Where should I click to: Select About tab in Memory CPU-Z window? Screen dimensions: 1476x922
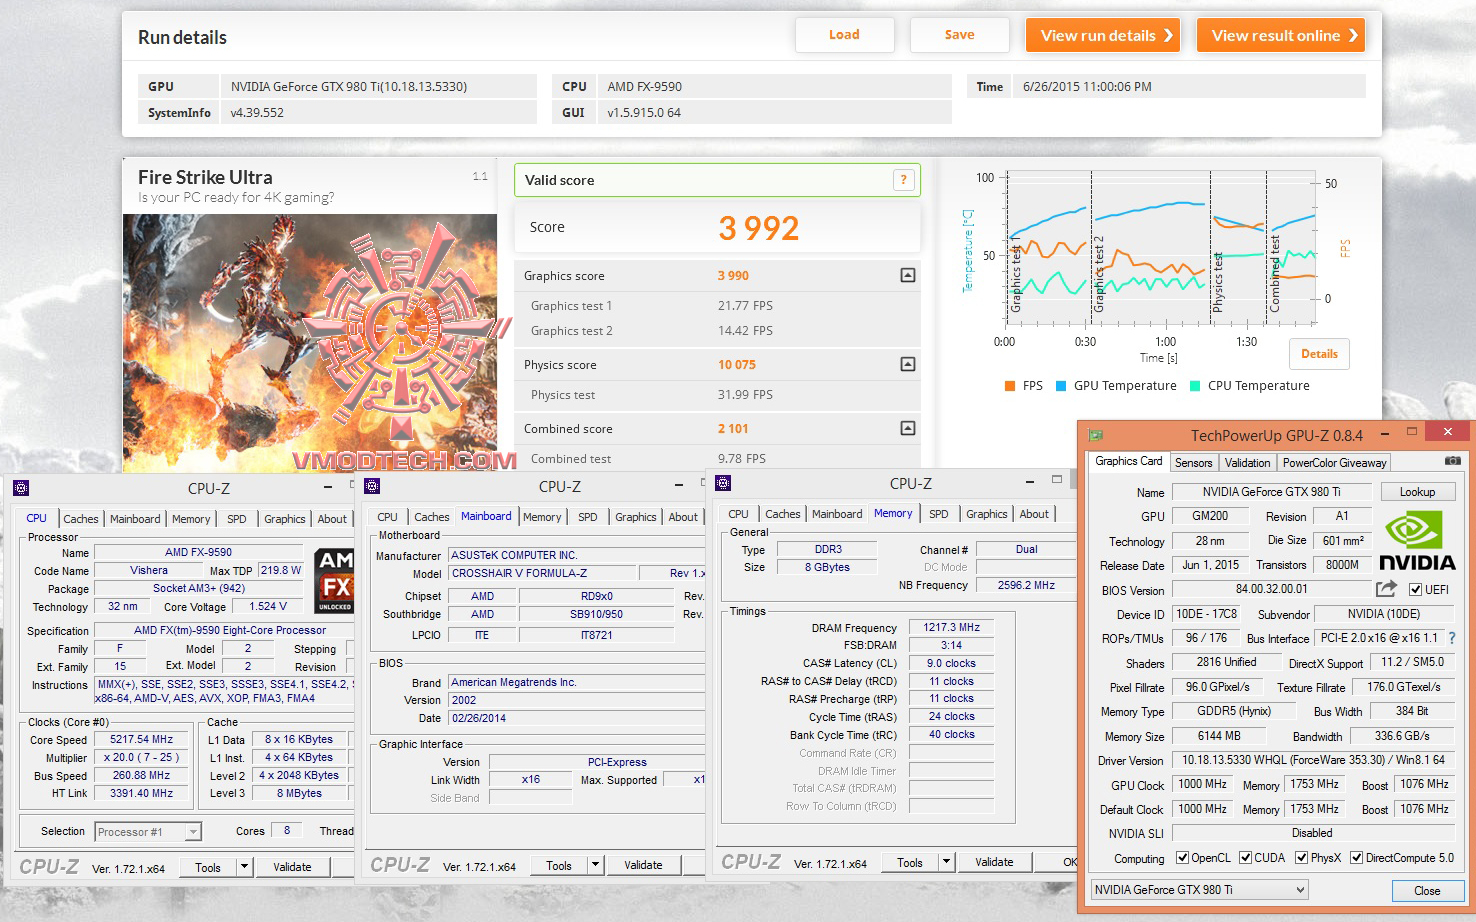pos(1034,514)
